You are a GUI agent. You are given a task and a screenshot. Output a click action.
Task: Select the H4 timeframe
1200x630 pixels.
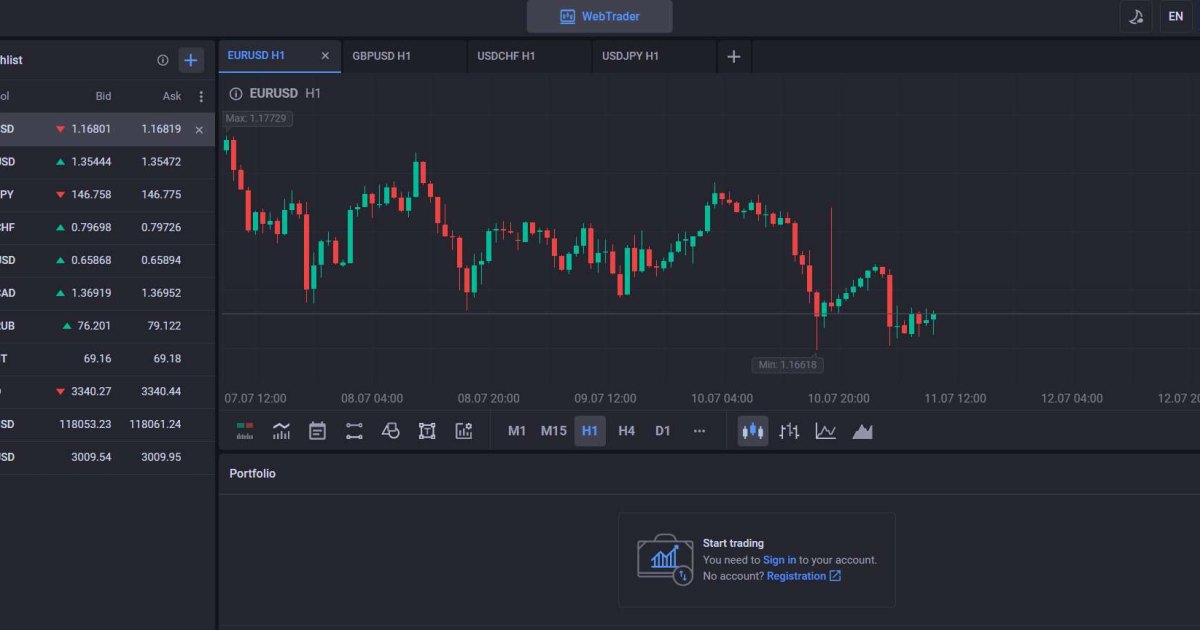coord(626,431)
